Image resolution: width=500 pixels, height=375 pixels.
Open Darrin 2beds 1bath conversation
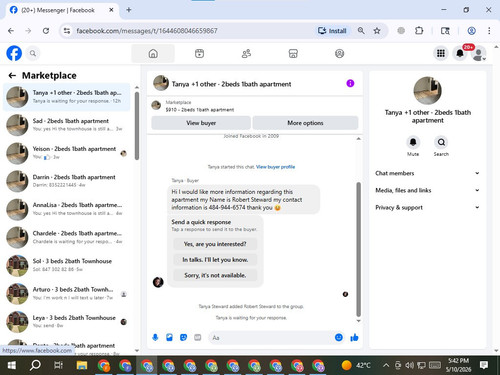[67, 181]
